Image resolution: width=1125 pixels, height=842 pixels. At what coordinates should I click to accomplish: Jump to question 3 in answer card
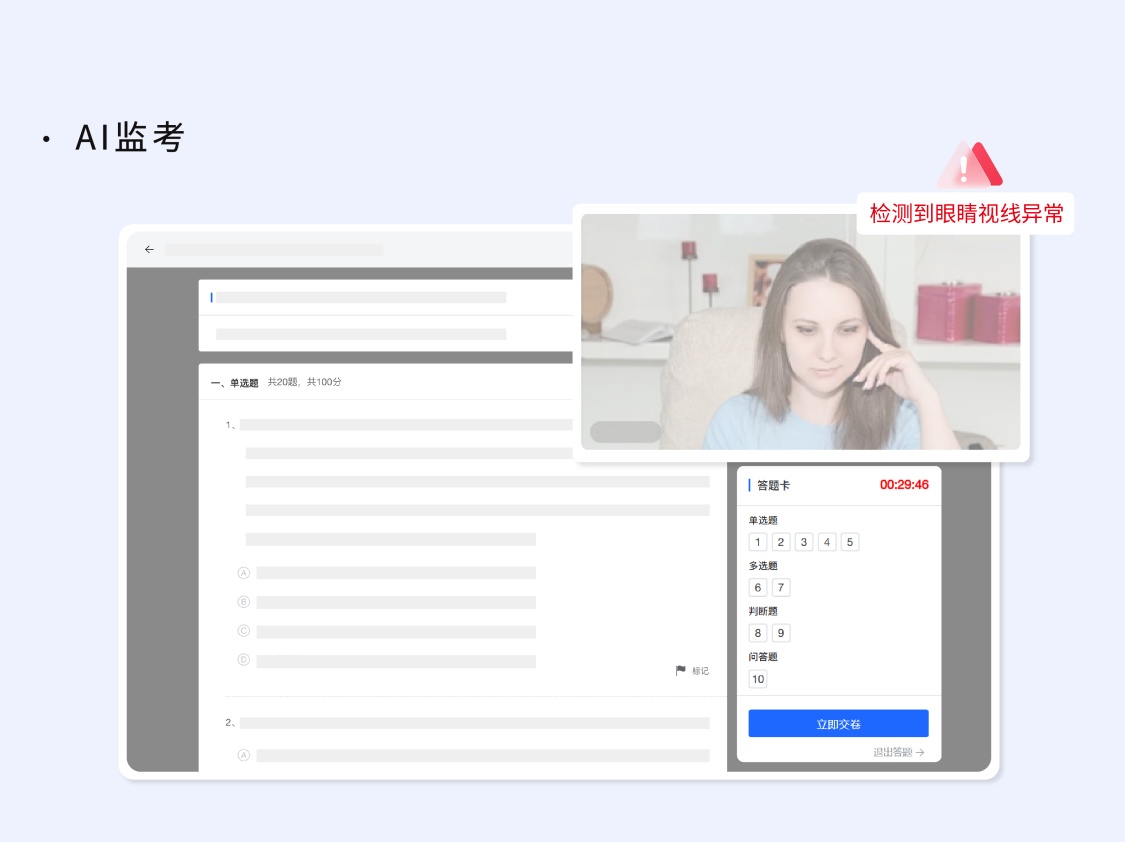[804, 542]
